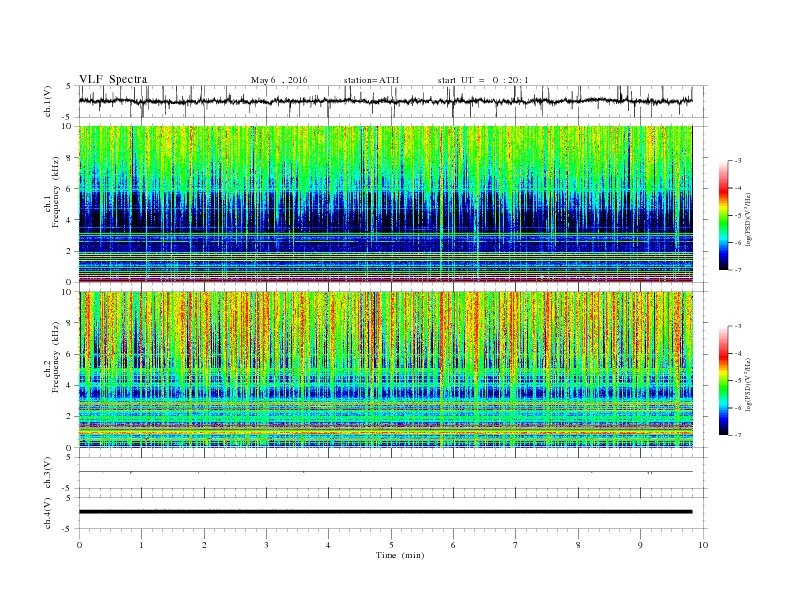Click the 'ch.2 Frequency (kHz)' axis label

tap(52, 357)
